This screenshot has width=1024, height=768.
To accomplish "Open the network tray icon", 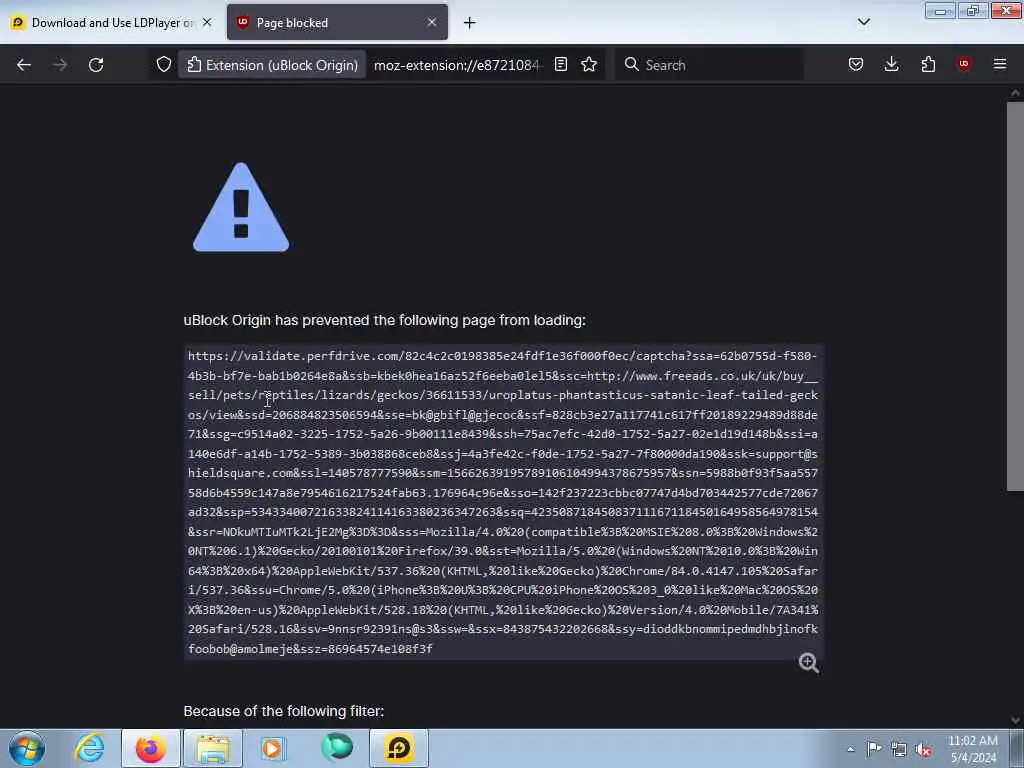I will pos(899,749).
